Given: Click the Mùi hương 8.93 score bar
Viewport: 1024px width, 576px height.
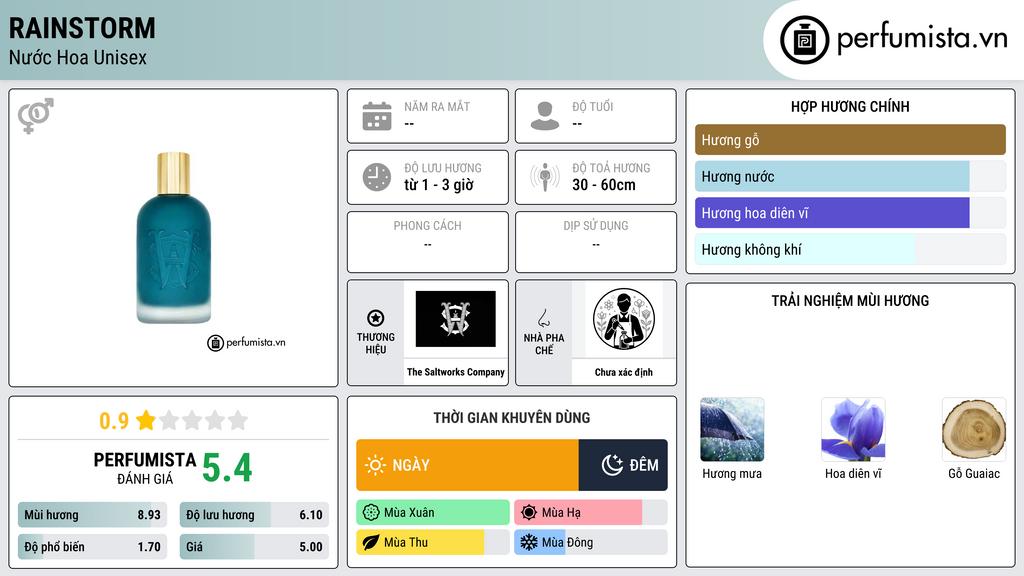Looking at the screenshot, I should coord(93,515).
